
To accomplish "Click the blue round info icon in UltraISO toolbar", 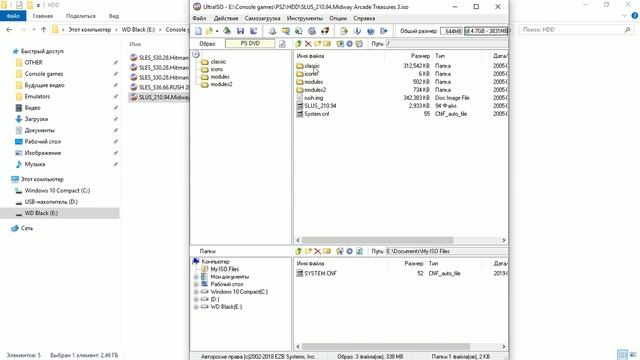I will point(371,31).
